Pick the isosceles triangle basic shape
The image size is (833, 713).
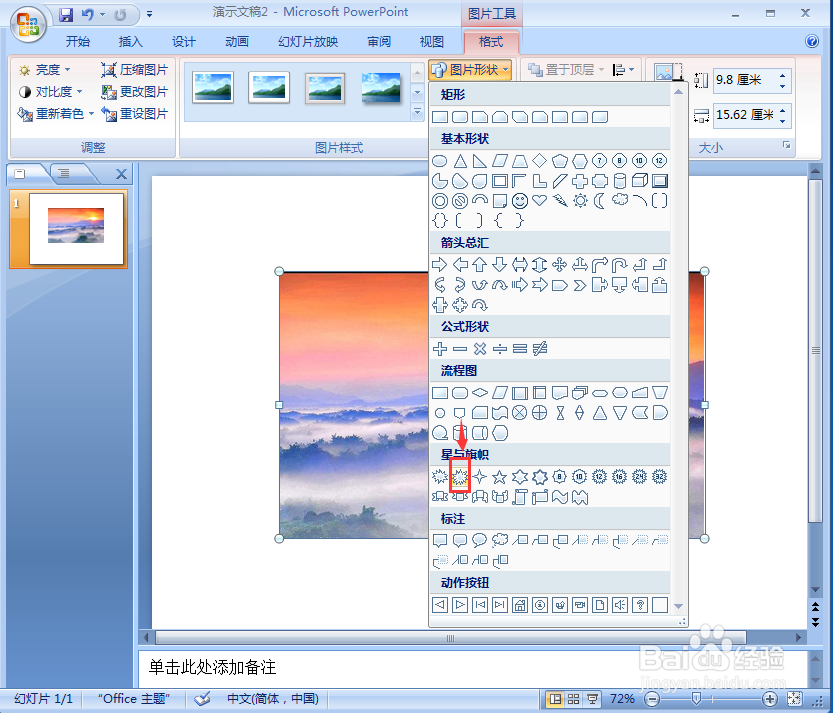pyautogui.click(x=460, y=161)
